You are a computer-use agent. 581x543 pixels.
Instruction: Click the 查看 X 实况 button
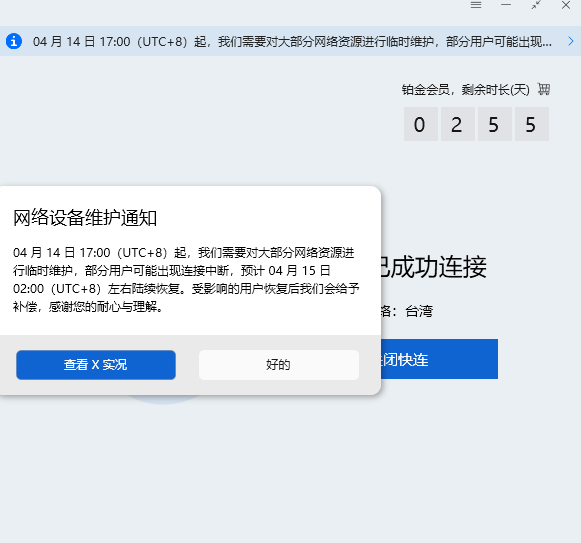[96, 365]
